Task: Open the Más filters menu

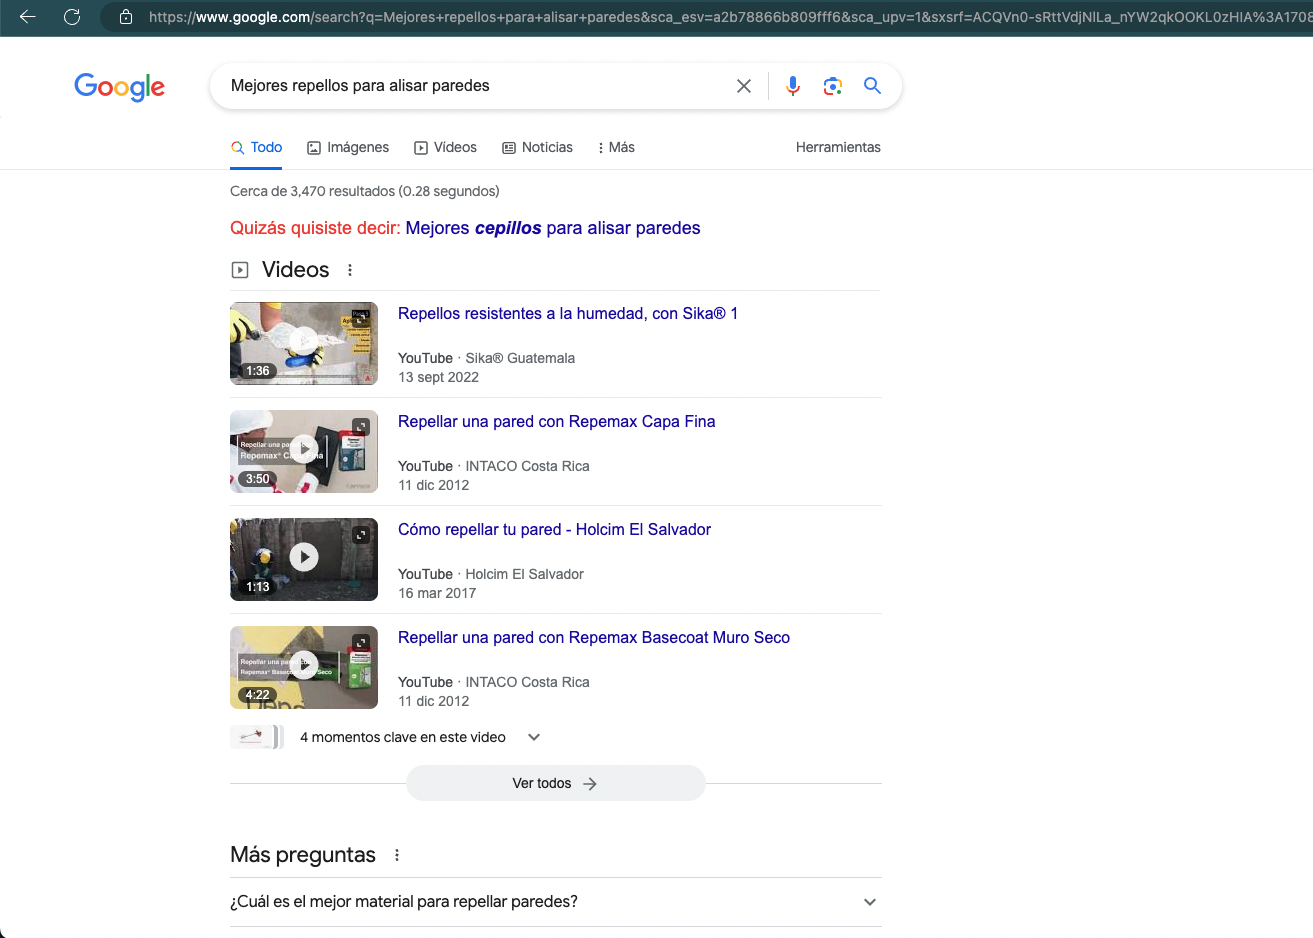Action: tap(616, 147)
